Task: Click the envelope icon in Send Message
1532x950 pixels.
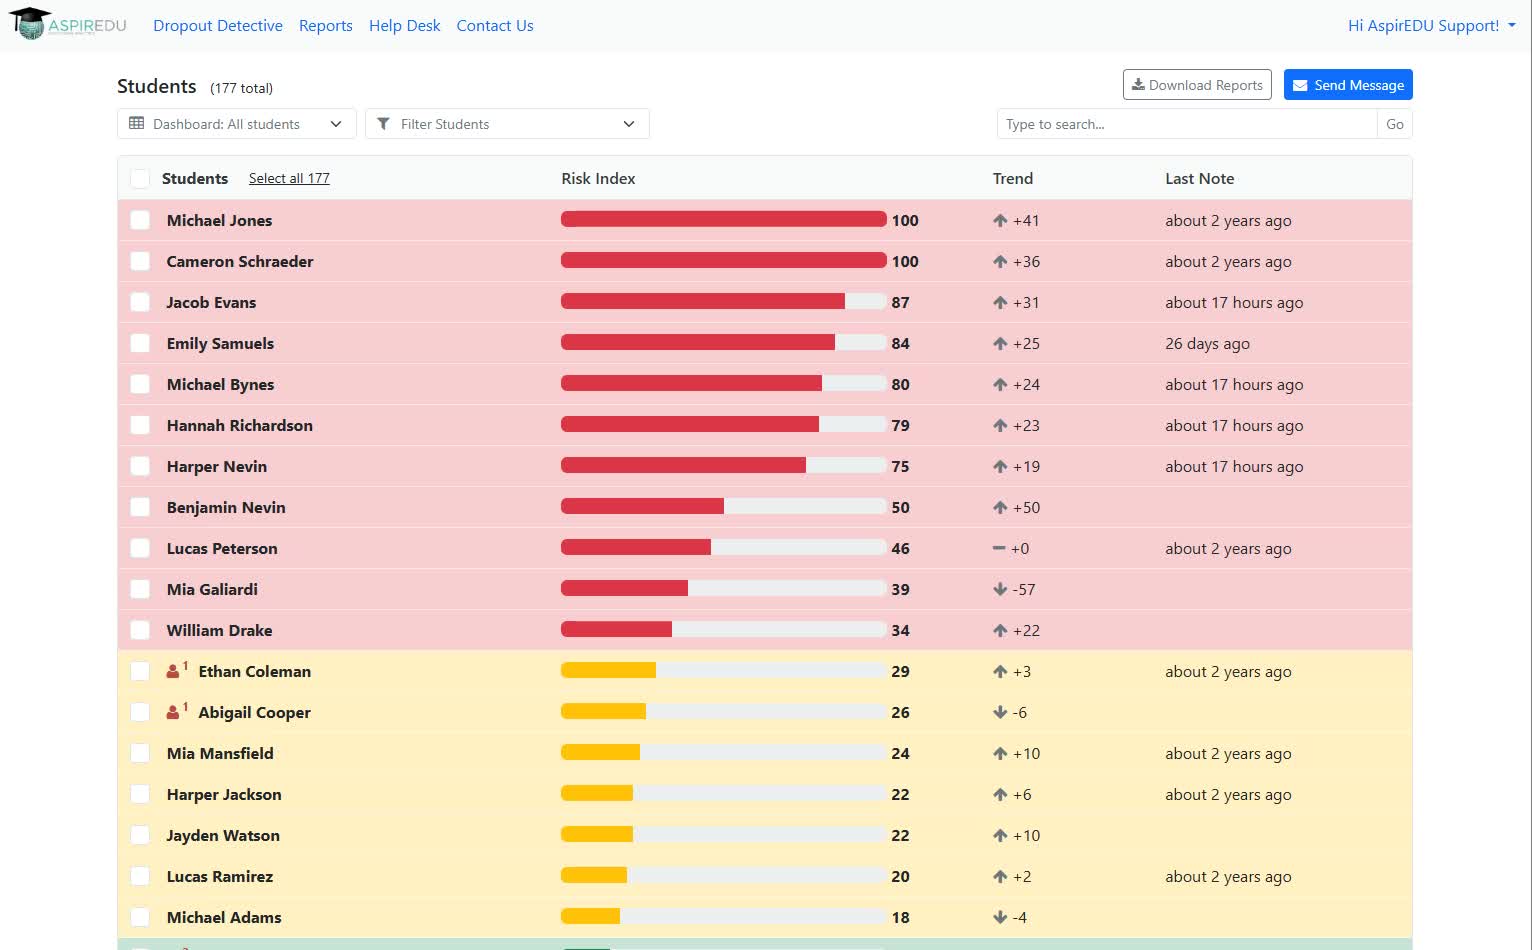Action: 1300,85
